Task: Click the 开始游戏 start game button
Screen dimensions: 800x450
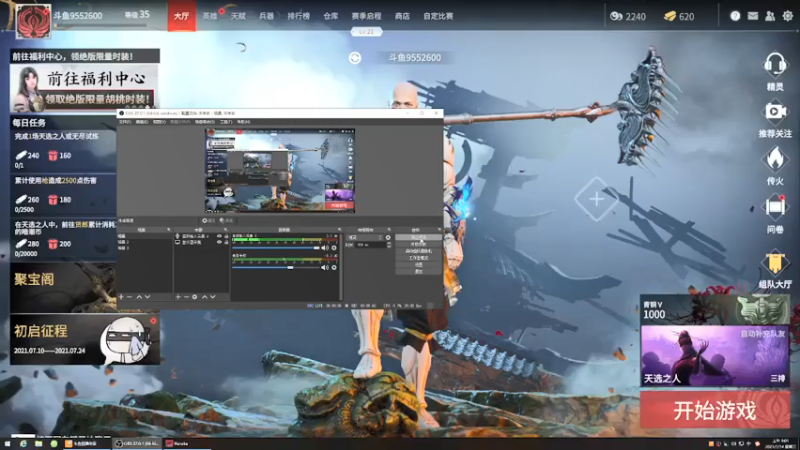Action: point(715,410)
